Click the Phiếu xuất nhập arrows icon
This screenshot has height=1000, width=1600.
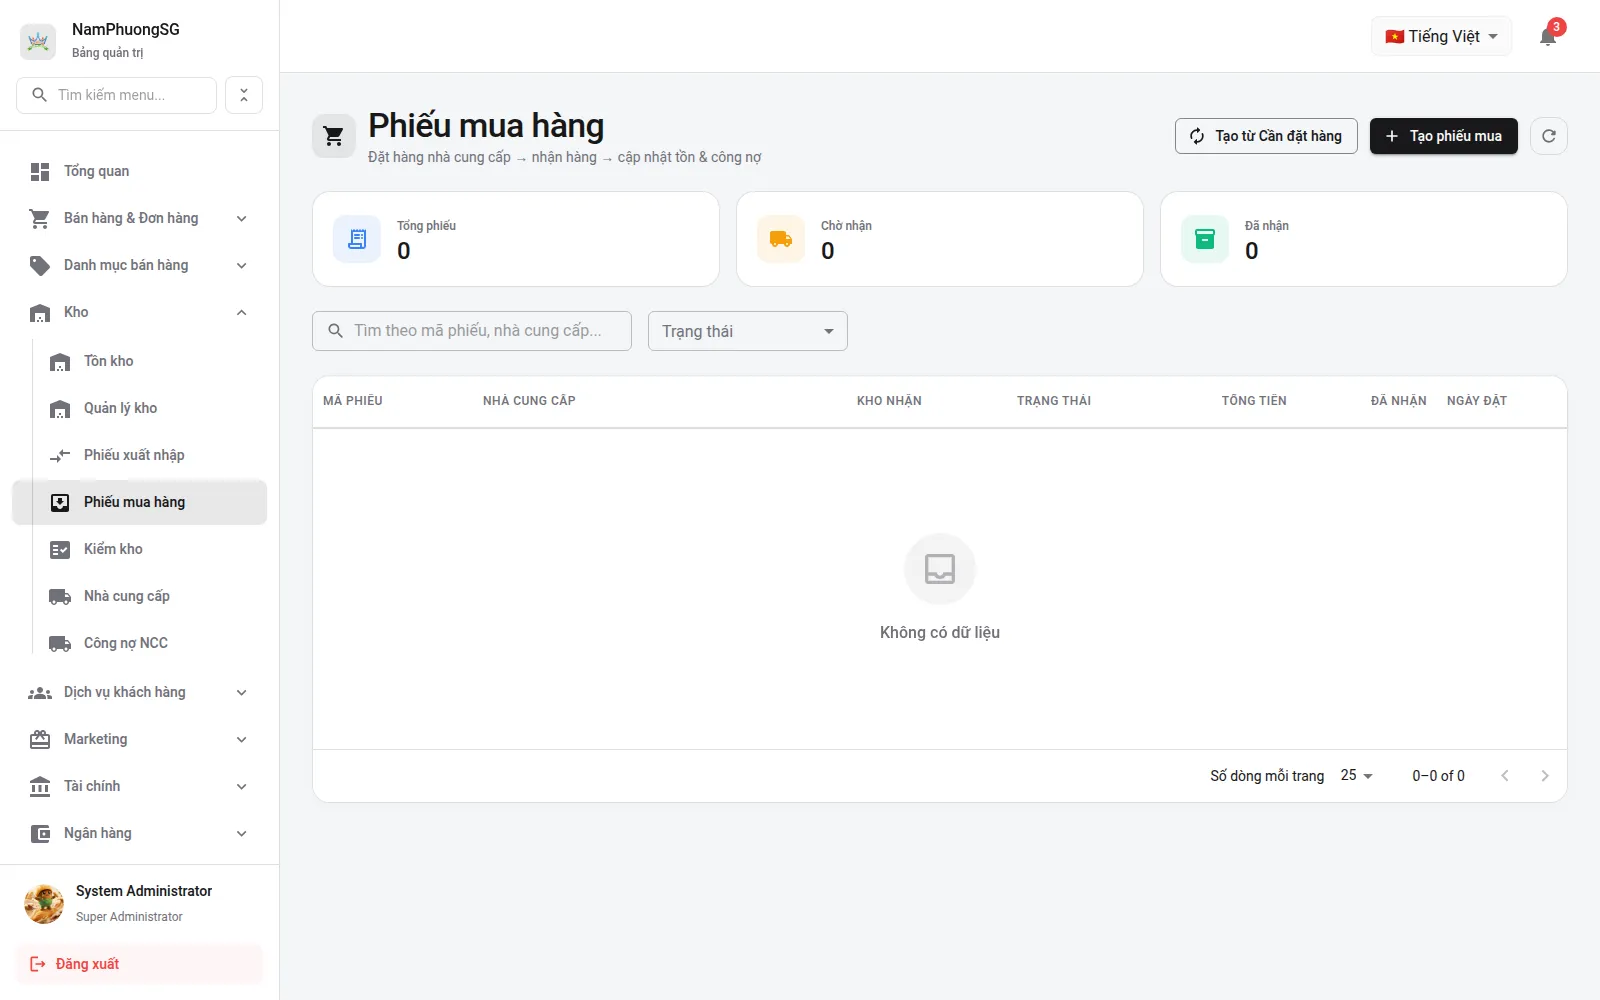click(x=60, y=456)
